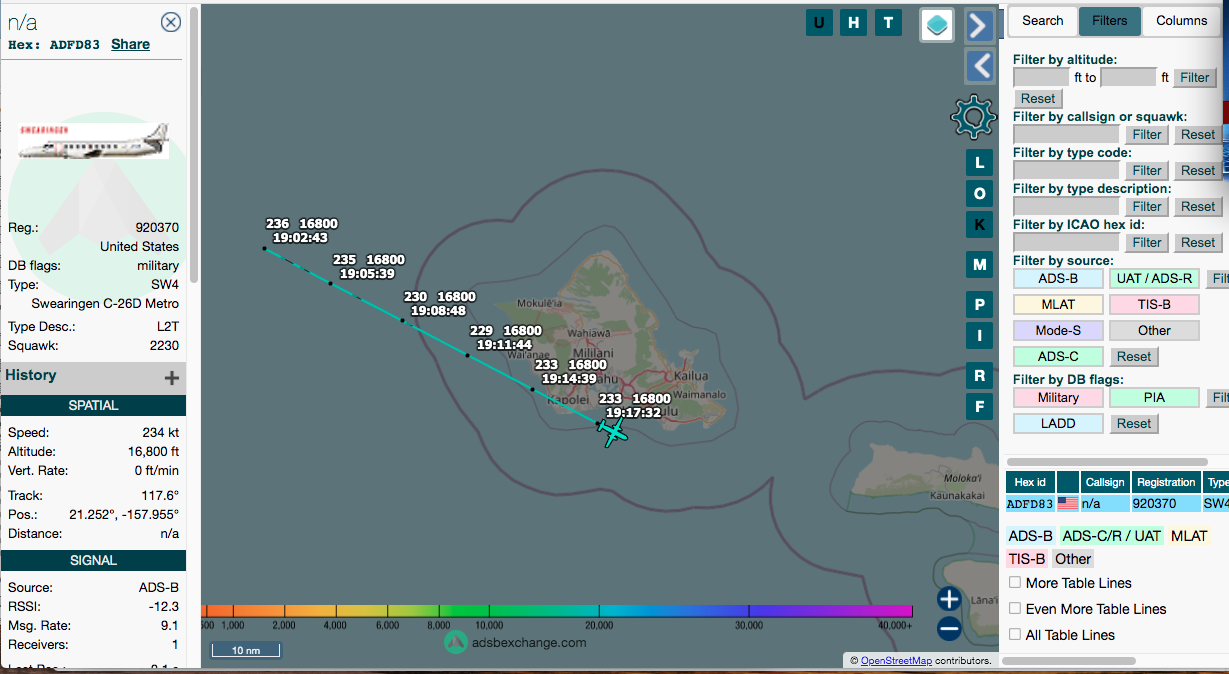This screenshot has height=674, width=1229.
Task: Apply the callsign or squawk Filter
Action: (1147, 134)
